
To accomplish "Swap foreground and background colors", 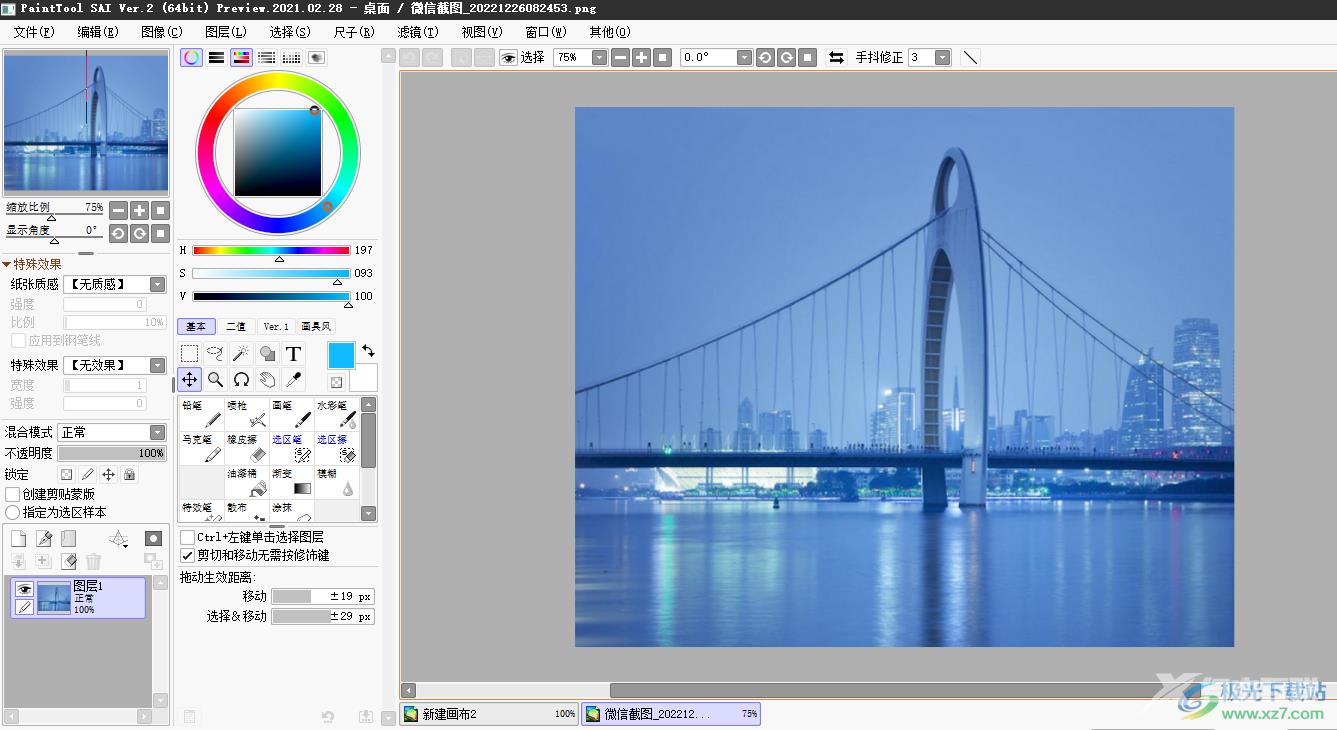I will click(368, 351).
